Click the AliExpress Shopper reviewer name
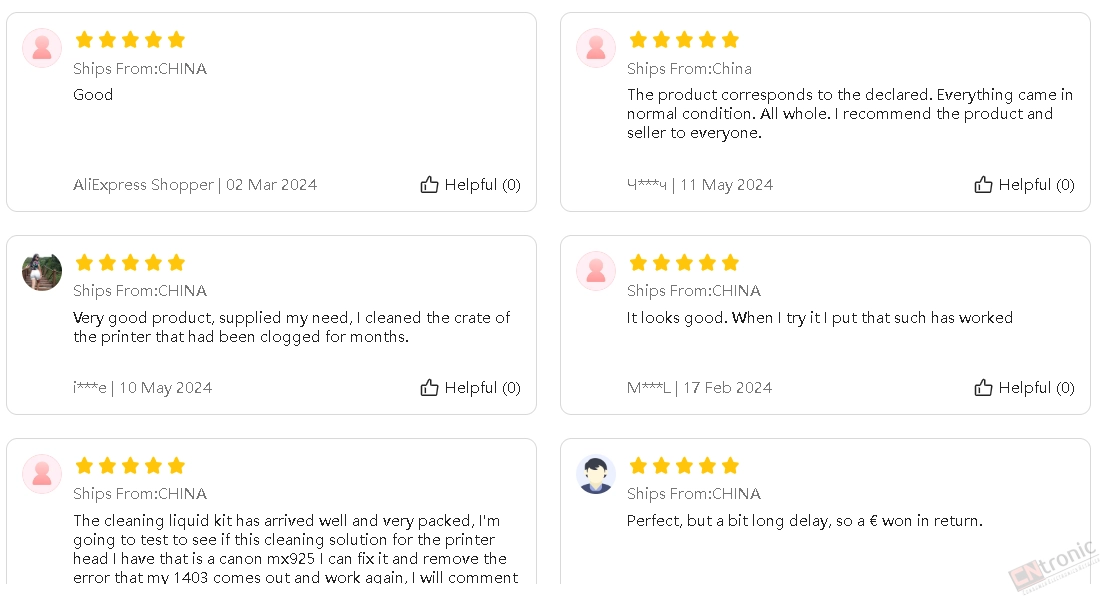Image resolution: width=1103 pixels, height=599 pixels. coord(144,185)
